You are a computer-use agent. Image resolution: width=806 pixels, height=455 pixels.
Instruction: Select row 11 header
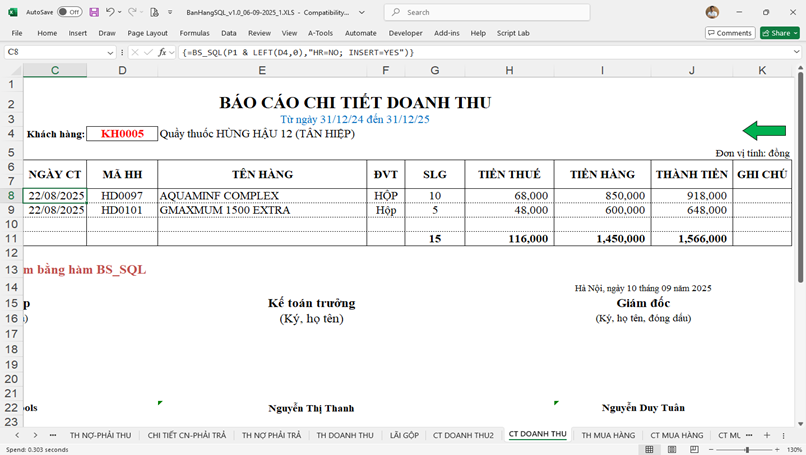[x=12, y=239]
